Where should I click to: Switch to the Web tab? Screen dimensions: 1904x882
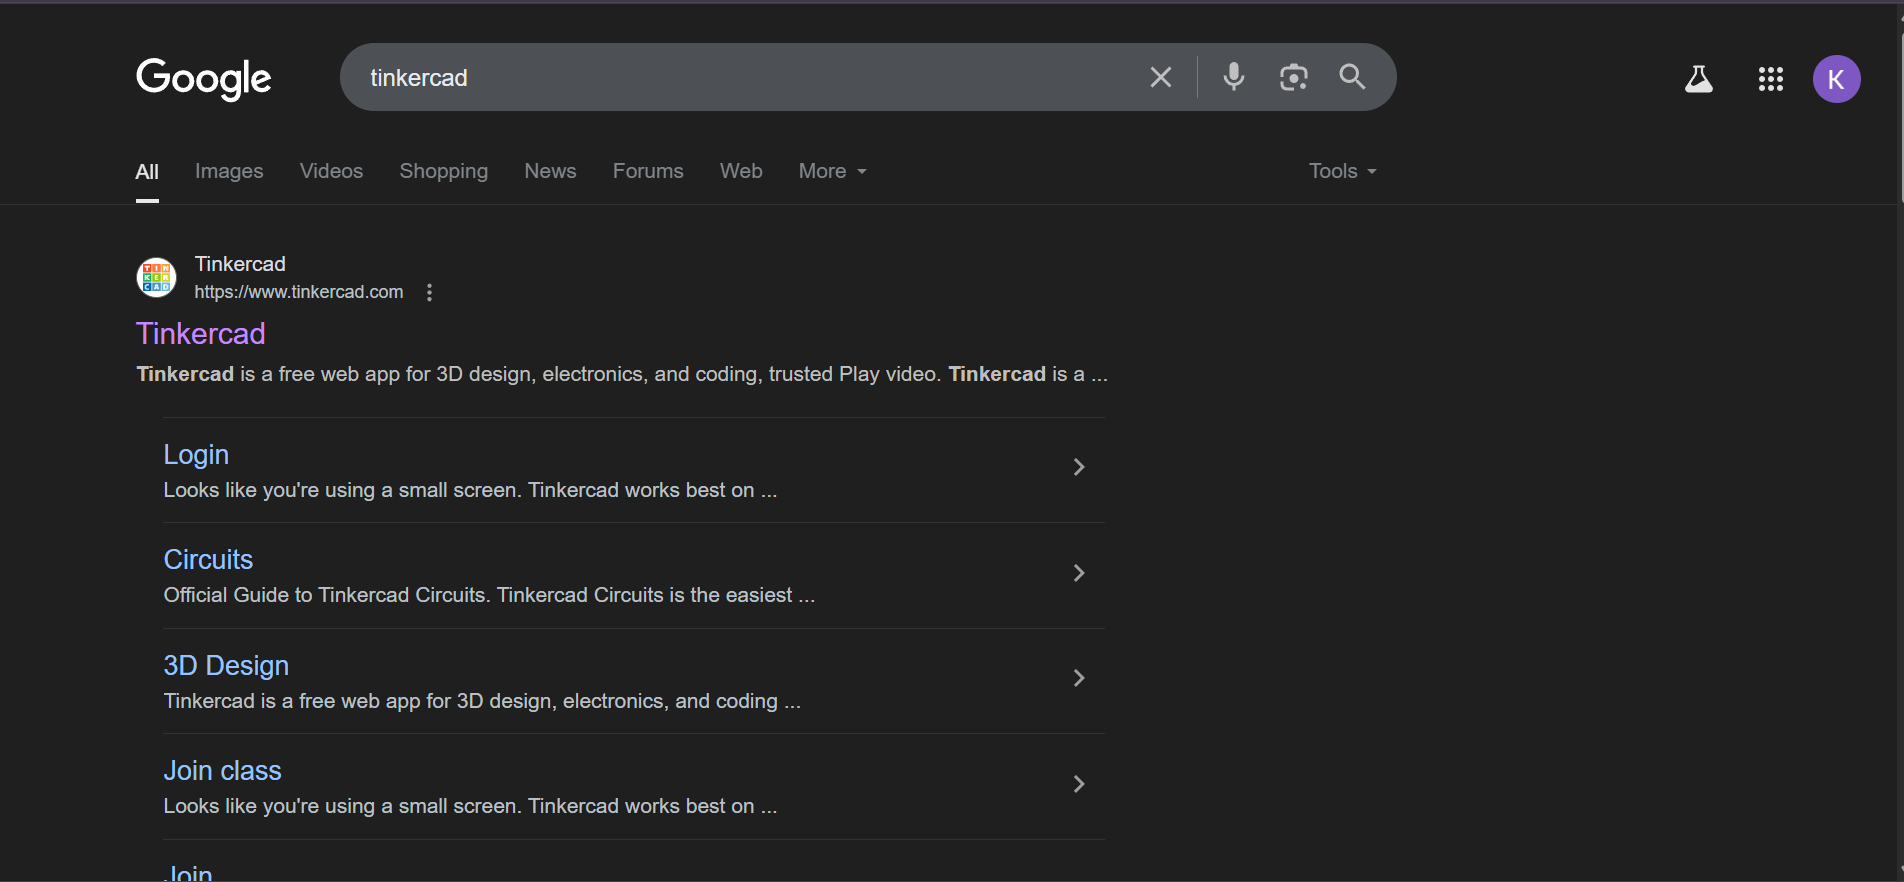tap(741, 171)
